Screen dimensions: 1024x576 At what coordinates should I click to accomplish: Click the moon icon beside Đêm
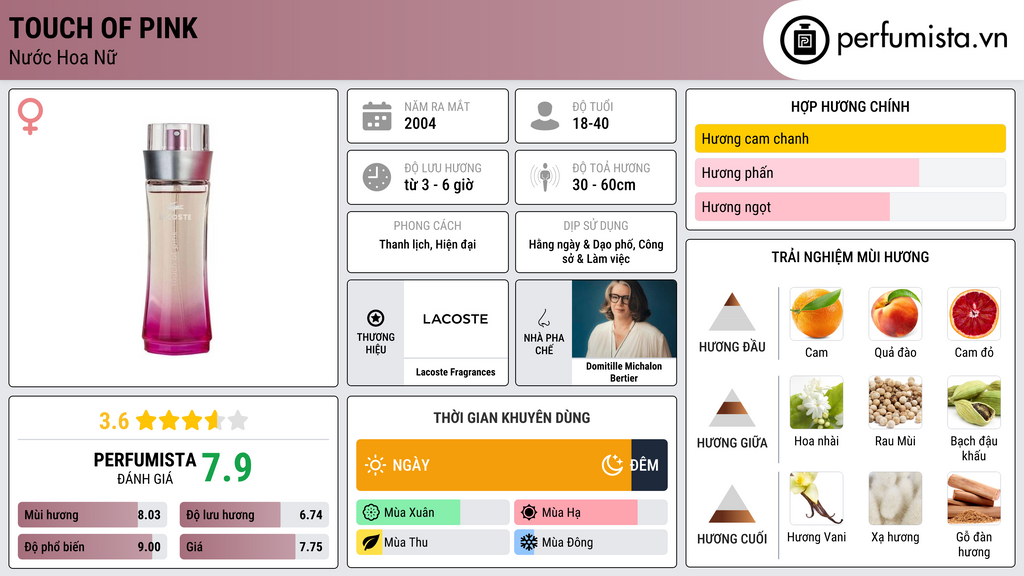pyautogui.click(x=612, y=465)
